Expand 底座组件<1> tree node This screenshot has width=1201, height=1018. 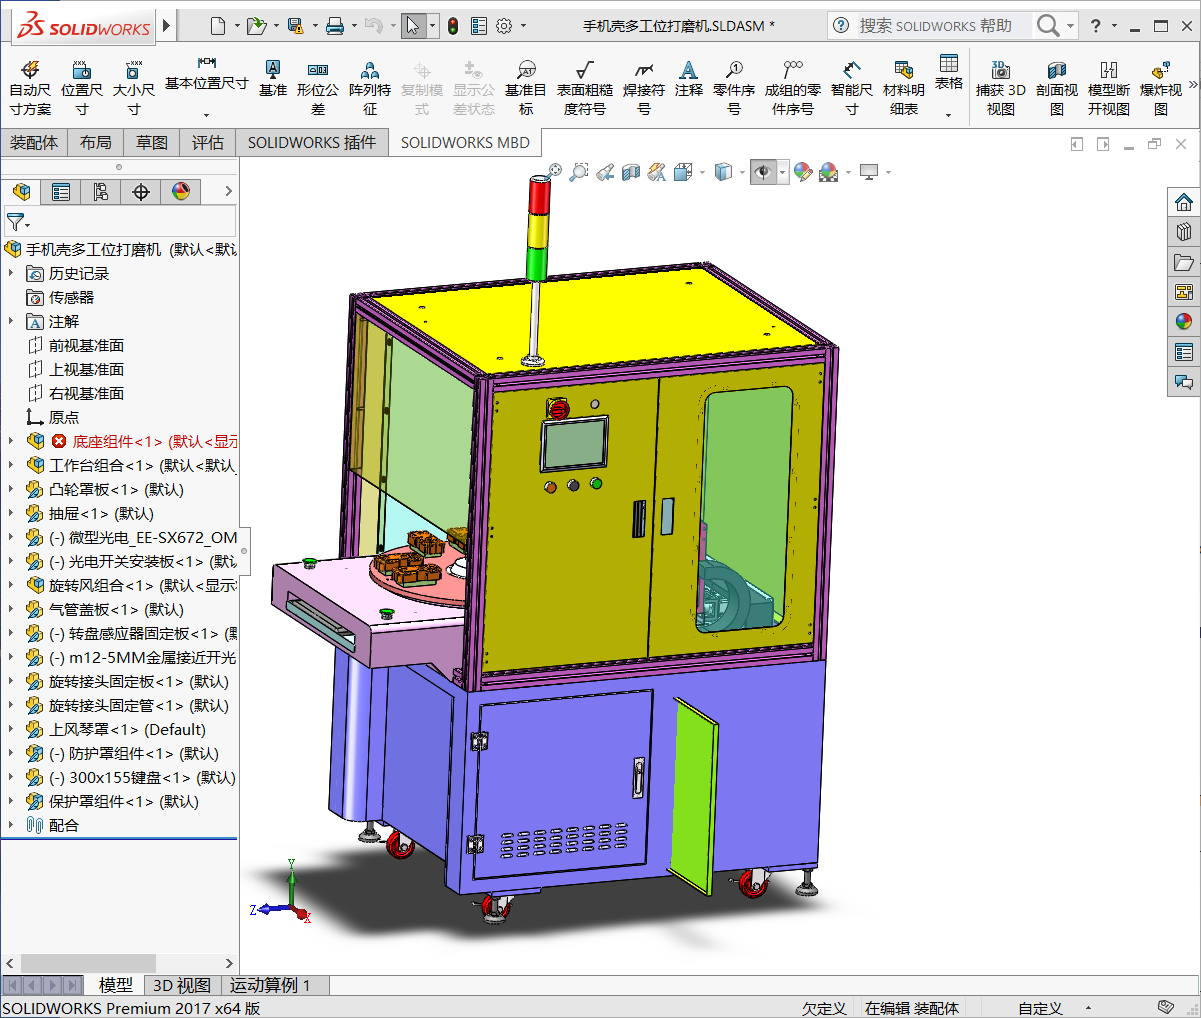click(x=11, y=441)
